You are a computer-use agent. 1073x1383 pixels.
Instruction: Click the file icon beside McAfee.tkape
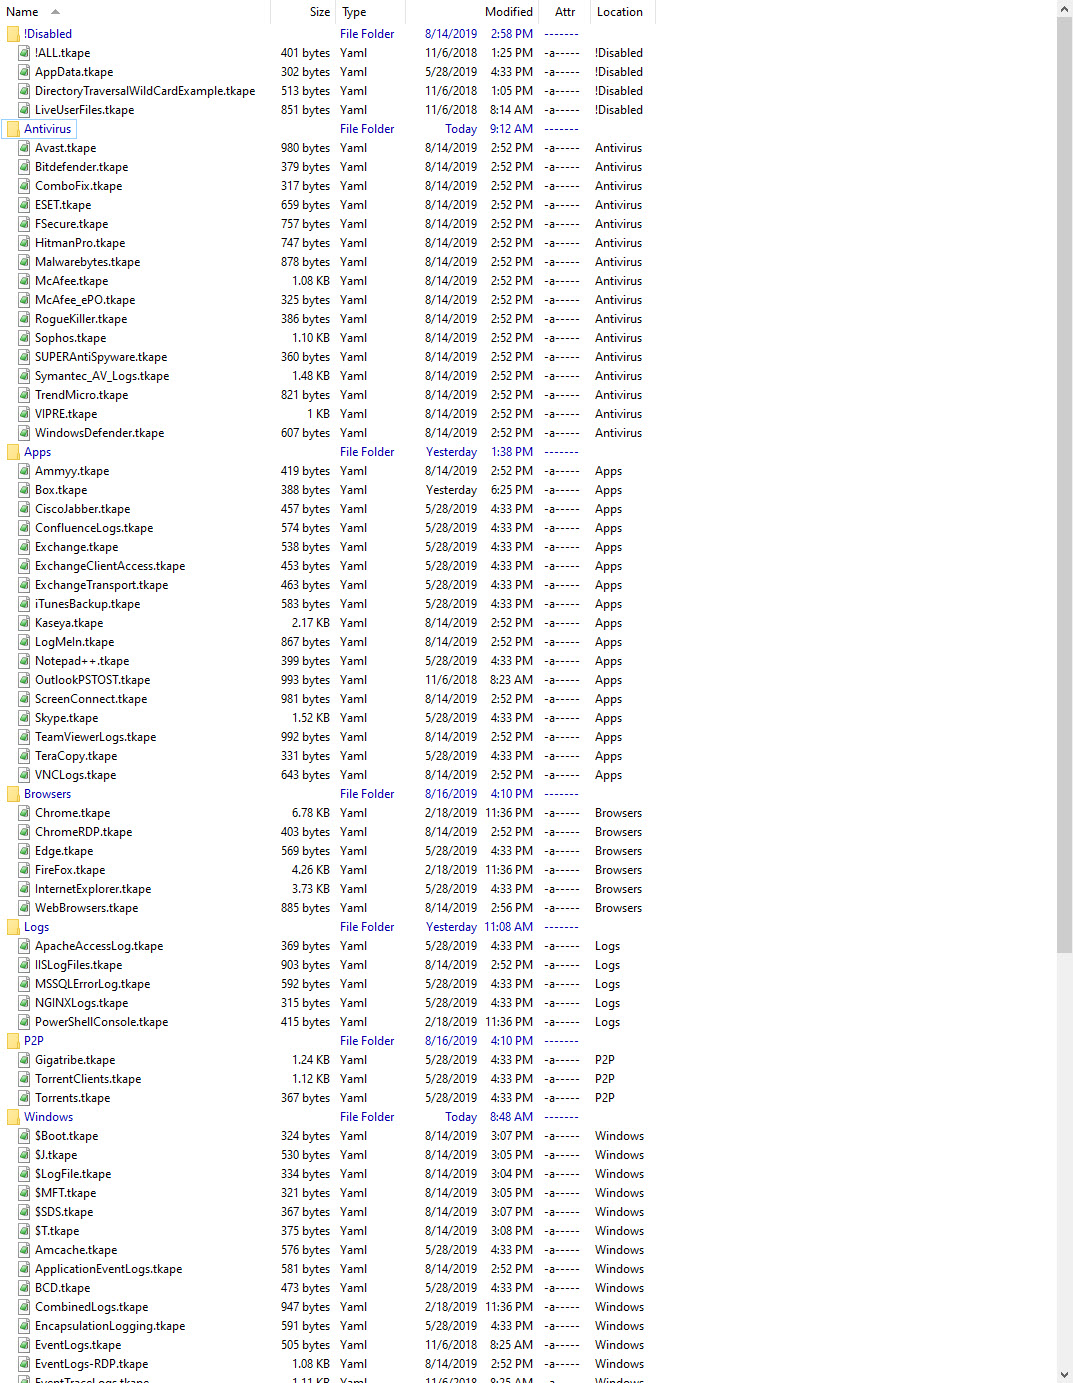pyautogui.click(x=24, y=281)
